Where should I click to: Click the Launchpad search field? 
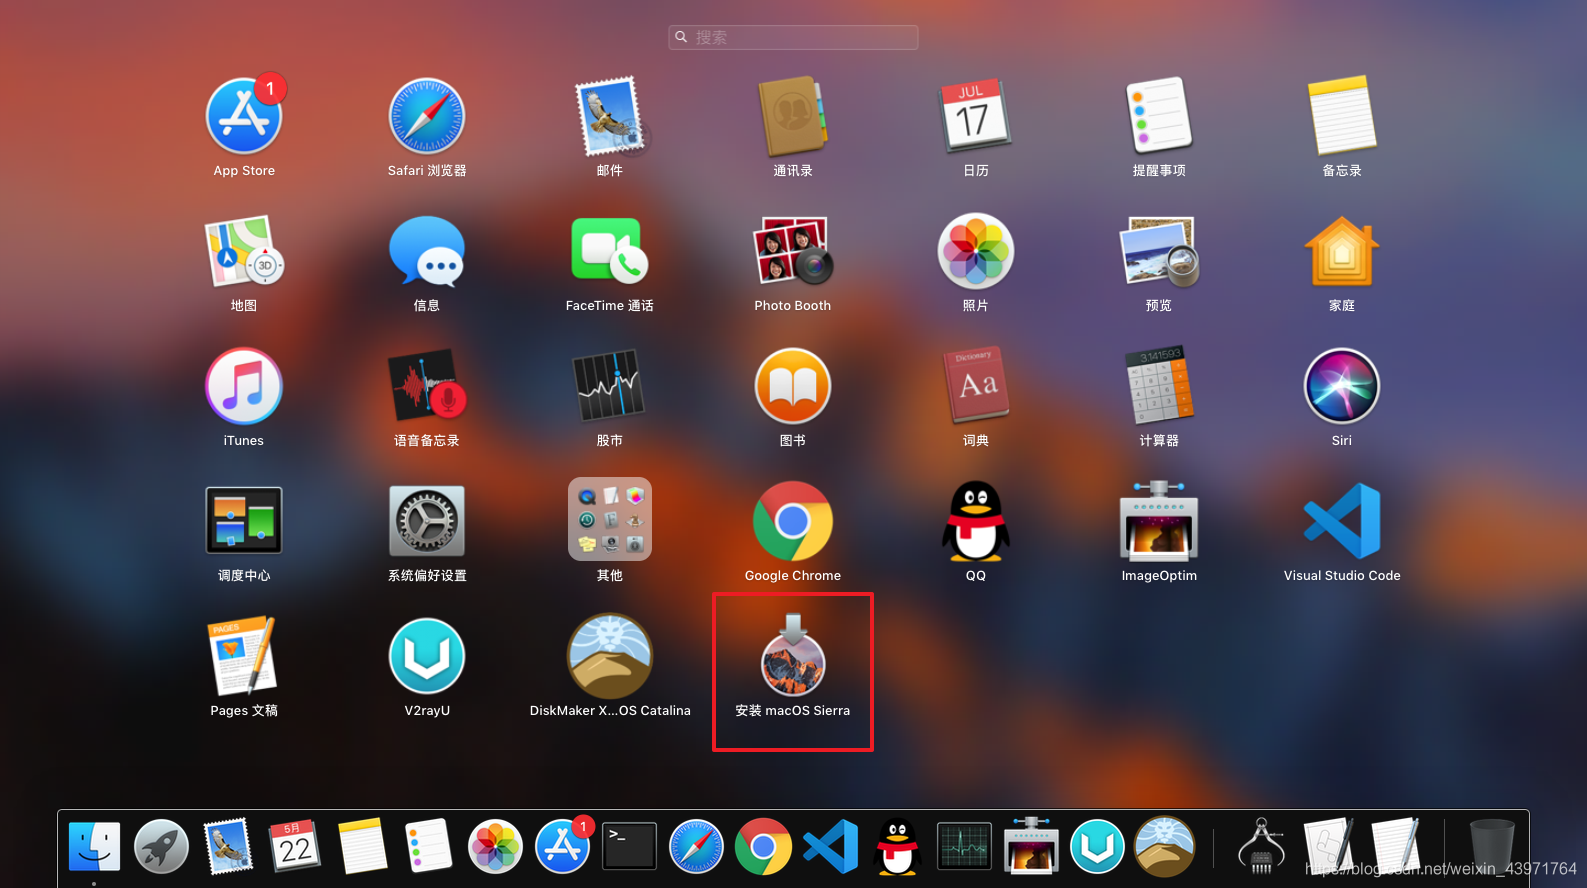coord(793,37)
